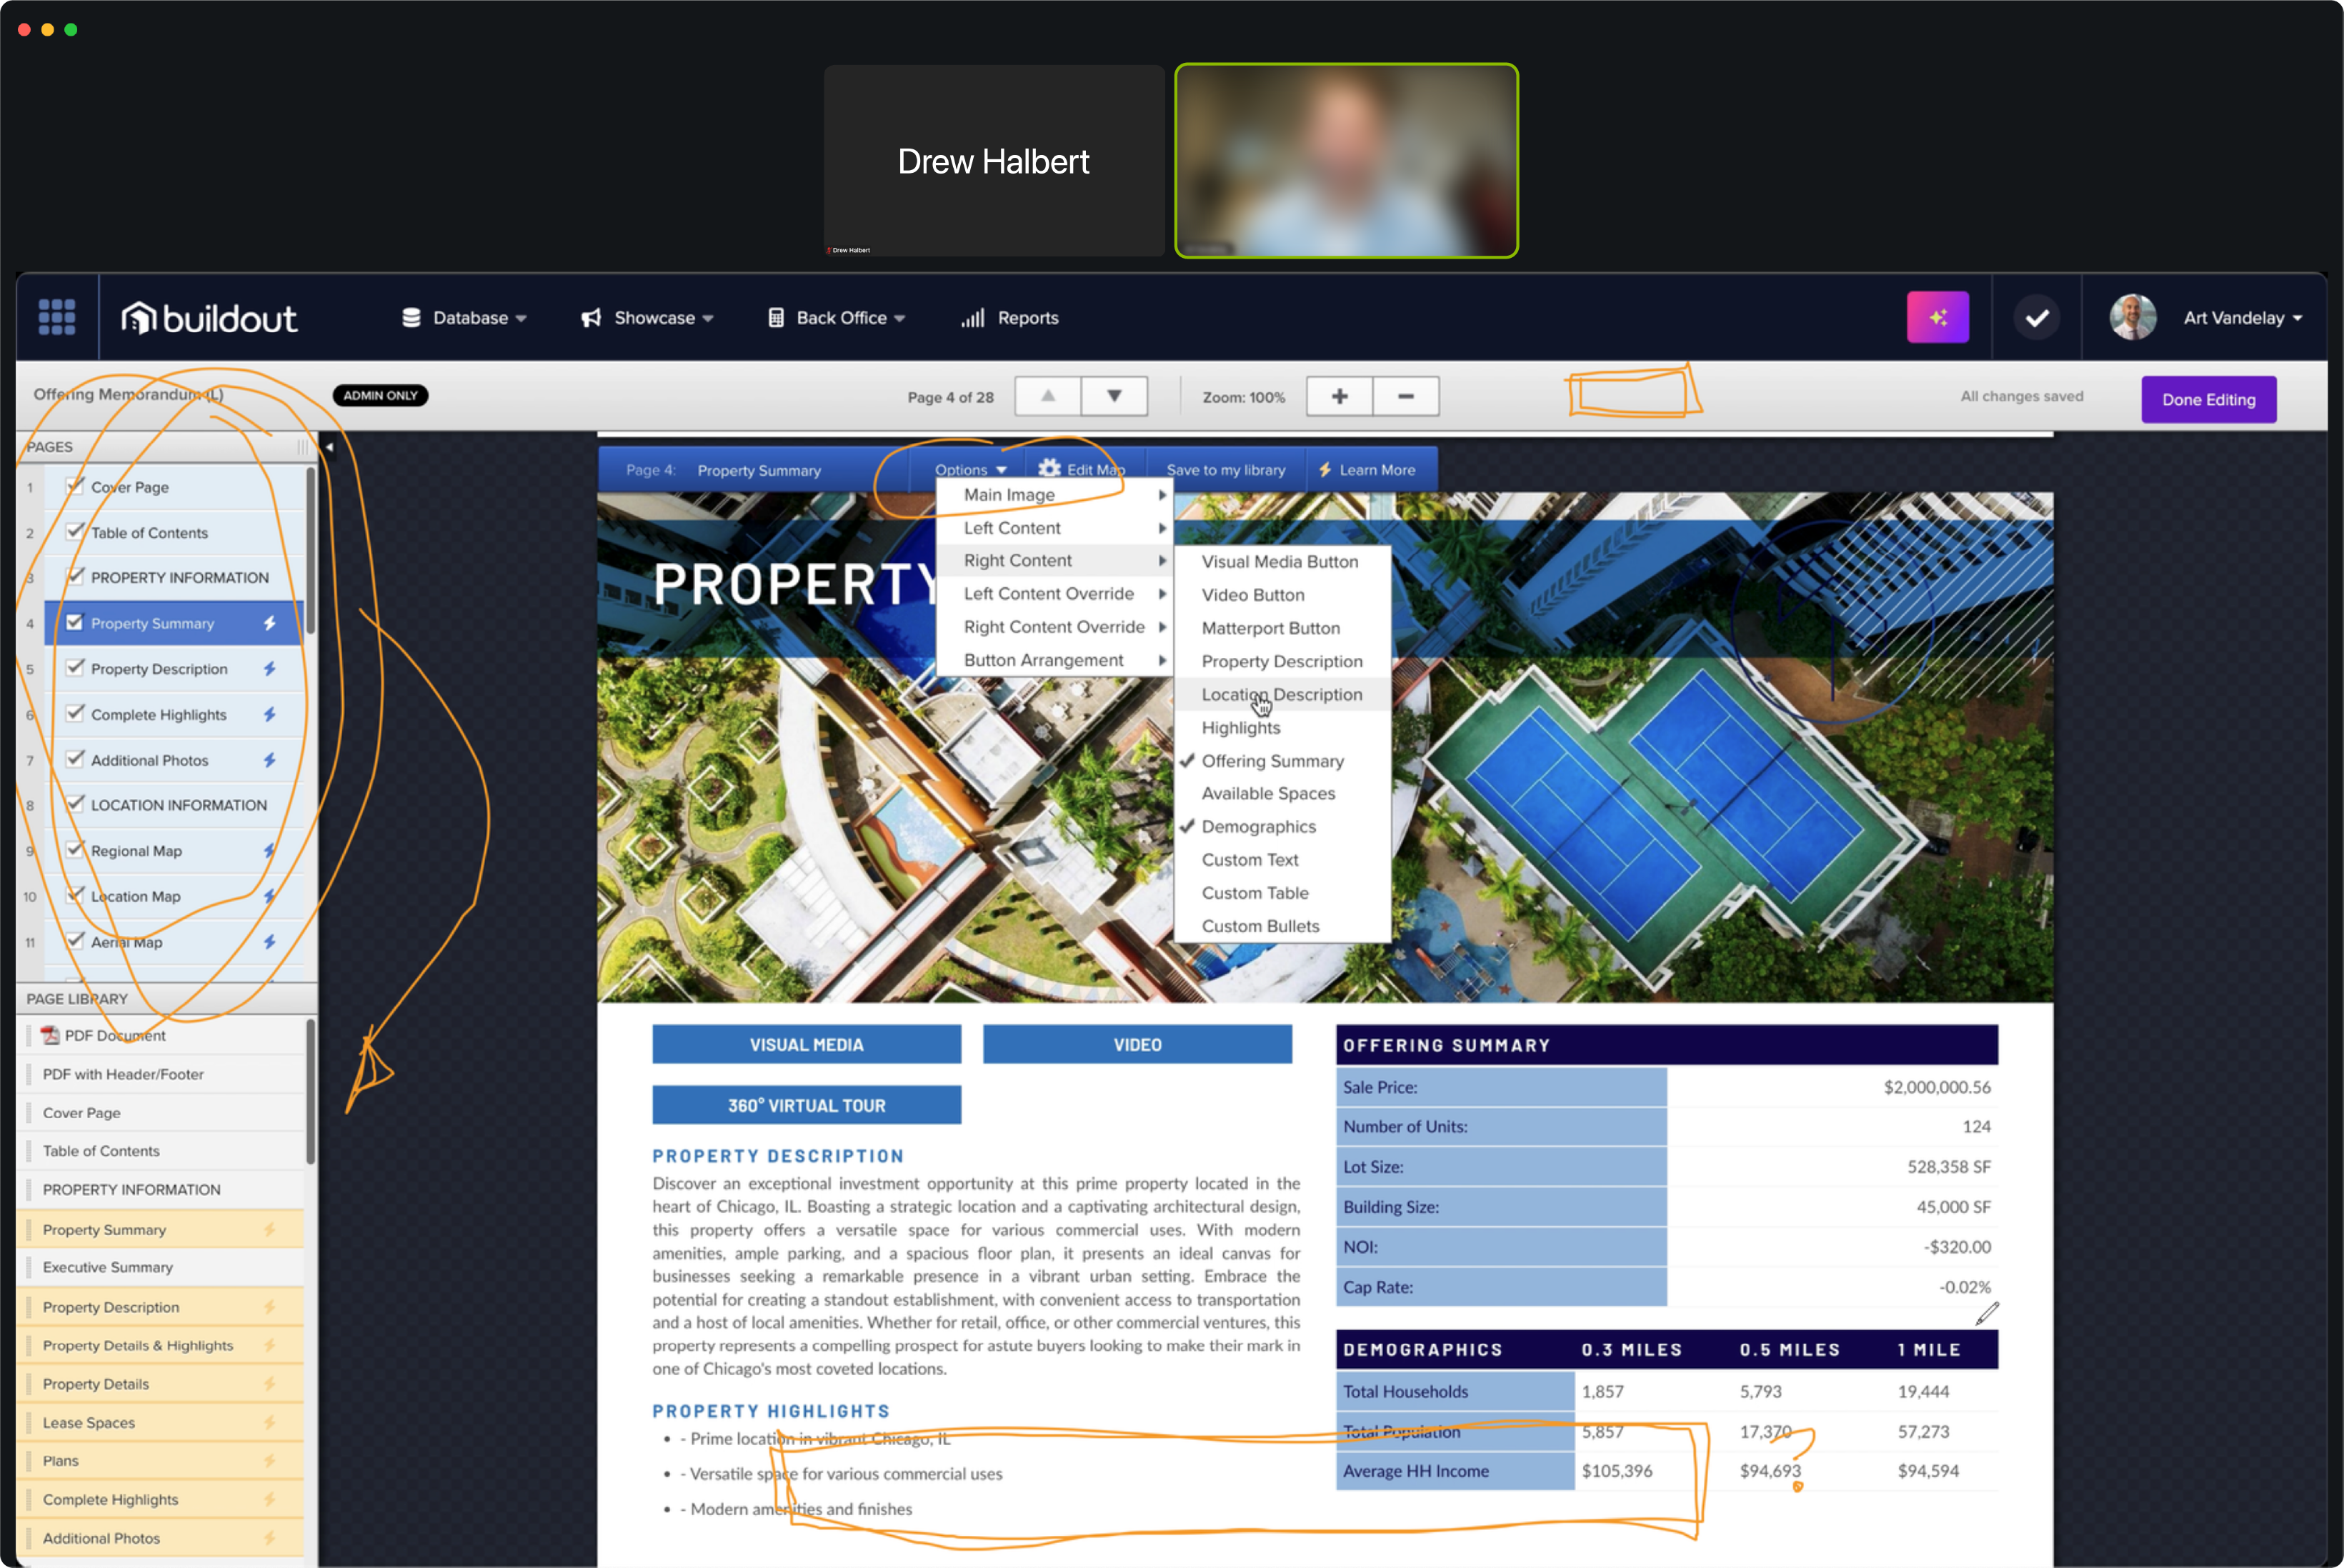Click Art Vandelay's profile avatar
The height and width of the screenshot is (1568, 2344).
(x=2132, y=317)
